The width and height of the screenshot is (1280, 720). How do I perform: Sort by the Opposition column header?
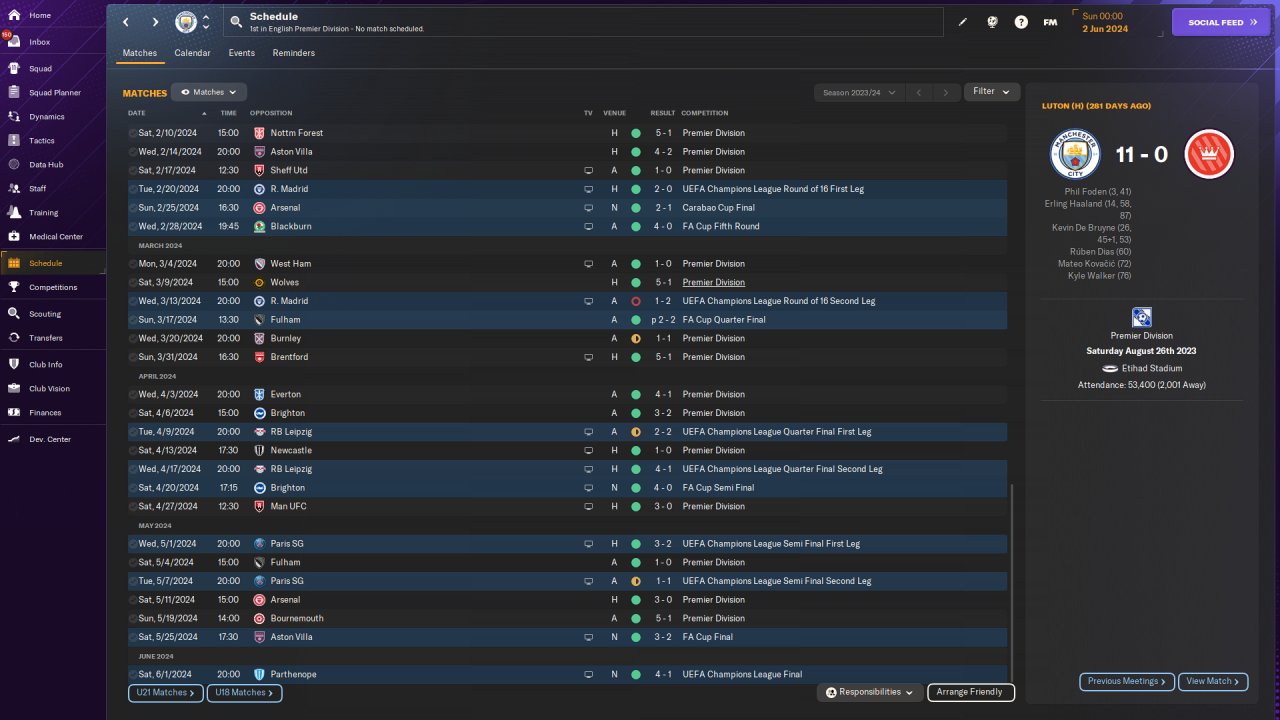271,113
